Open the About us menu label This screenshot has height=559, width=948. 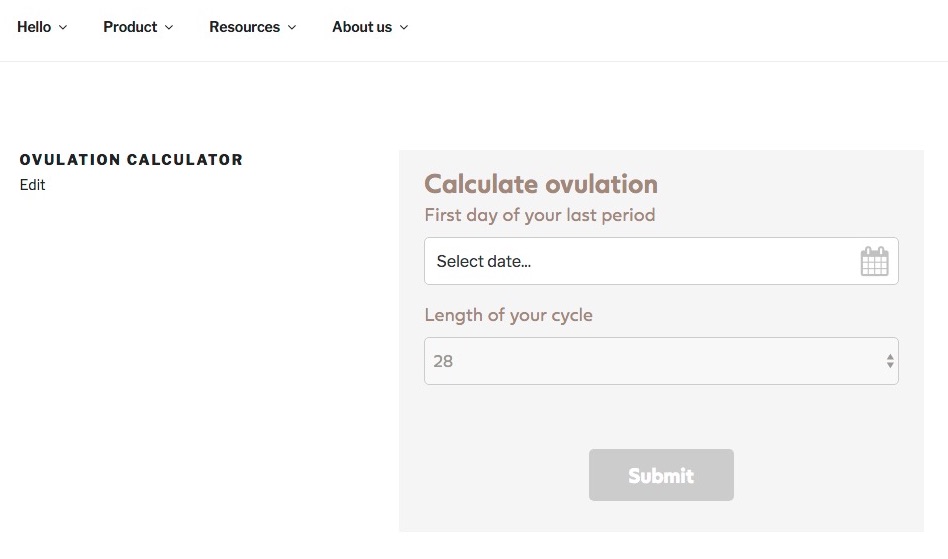pyautogui.click(x=362, y=27)
